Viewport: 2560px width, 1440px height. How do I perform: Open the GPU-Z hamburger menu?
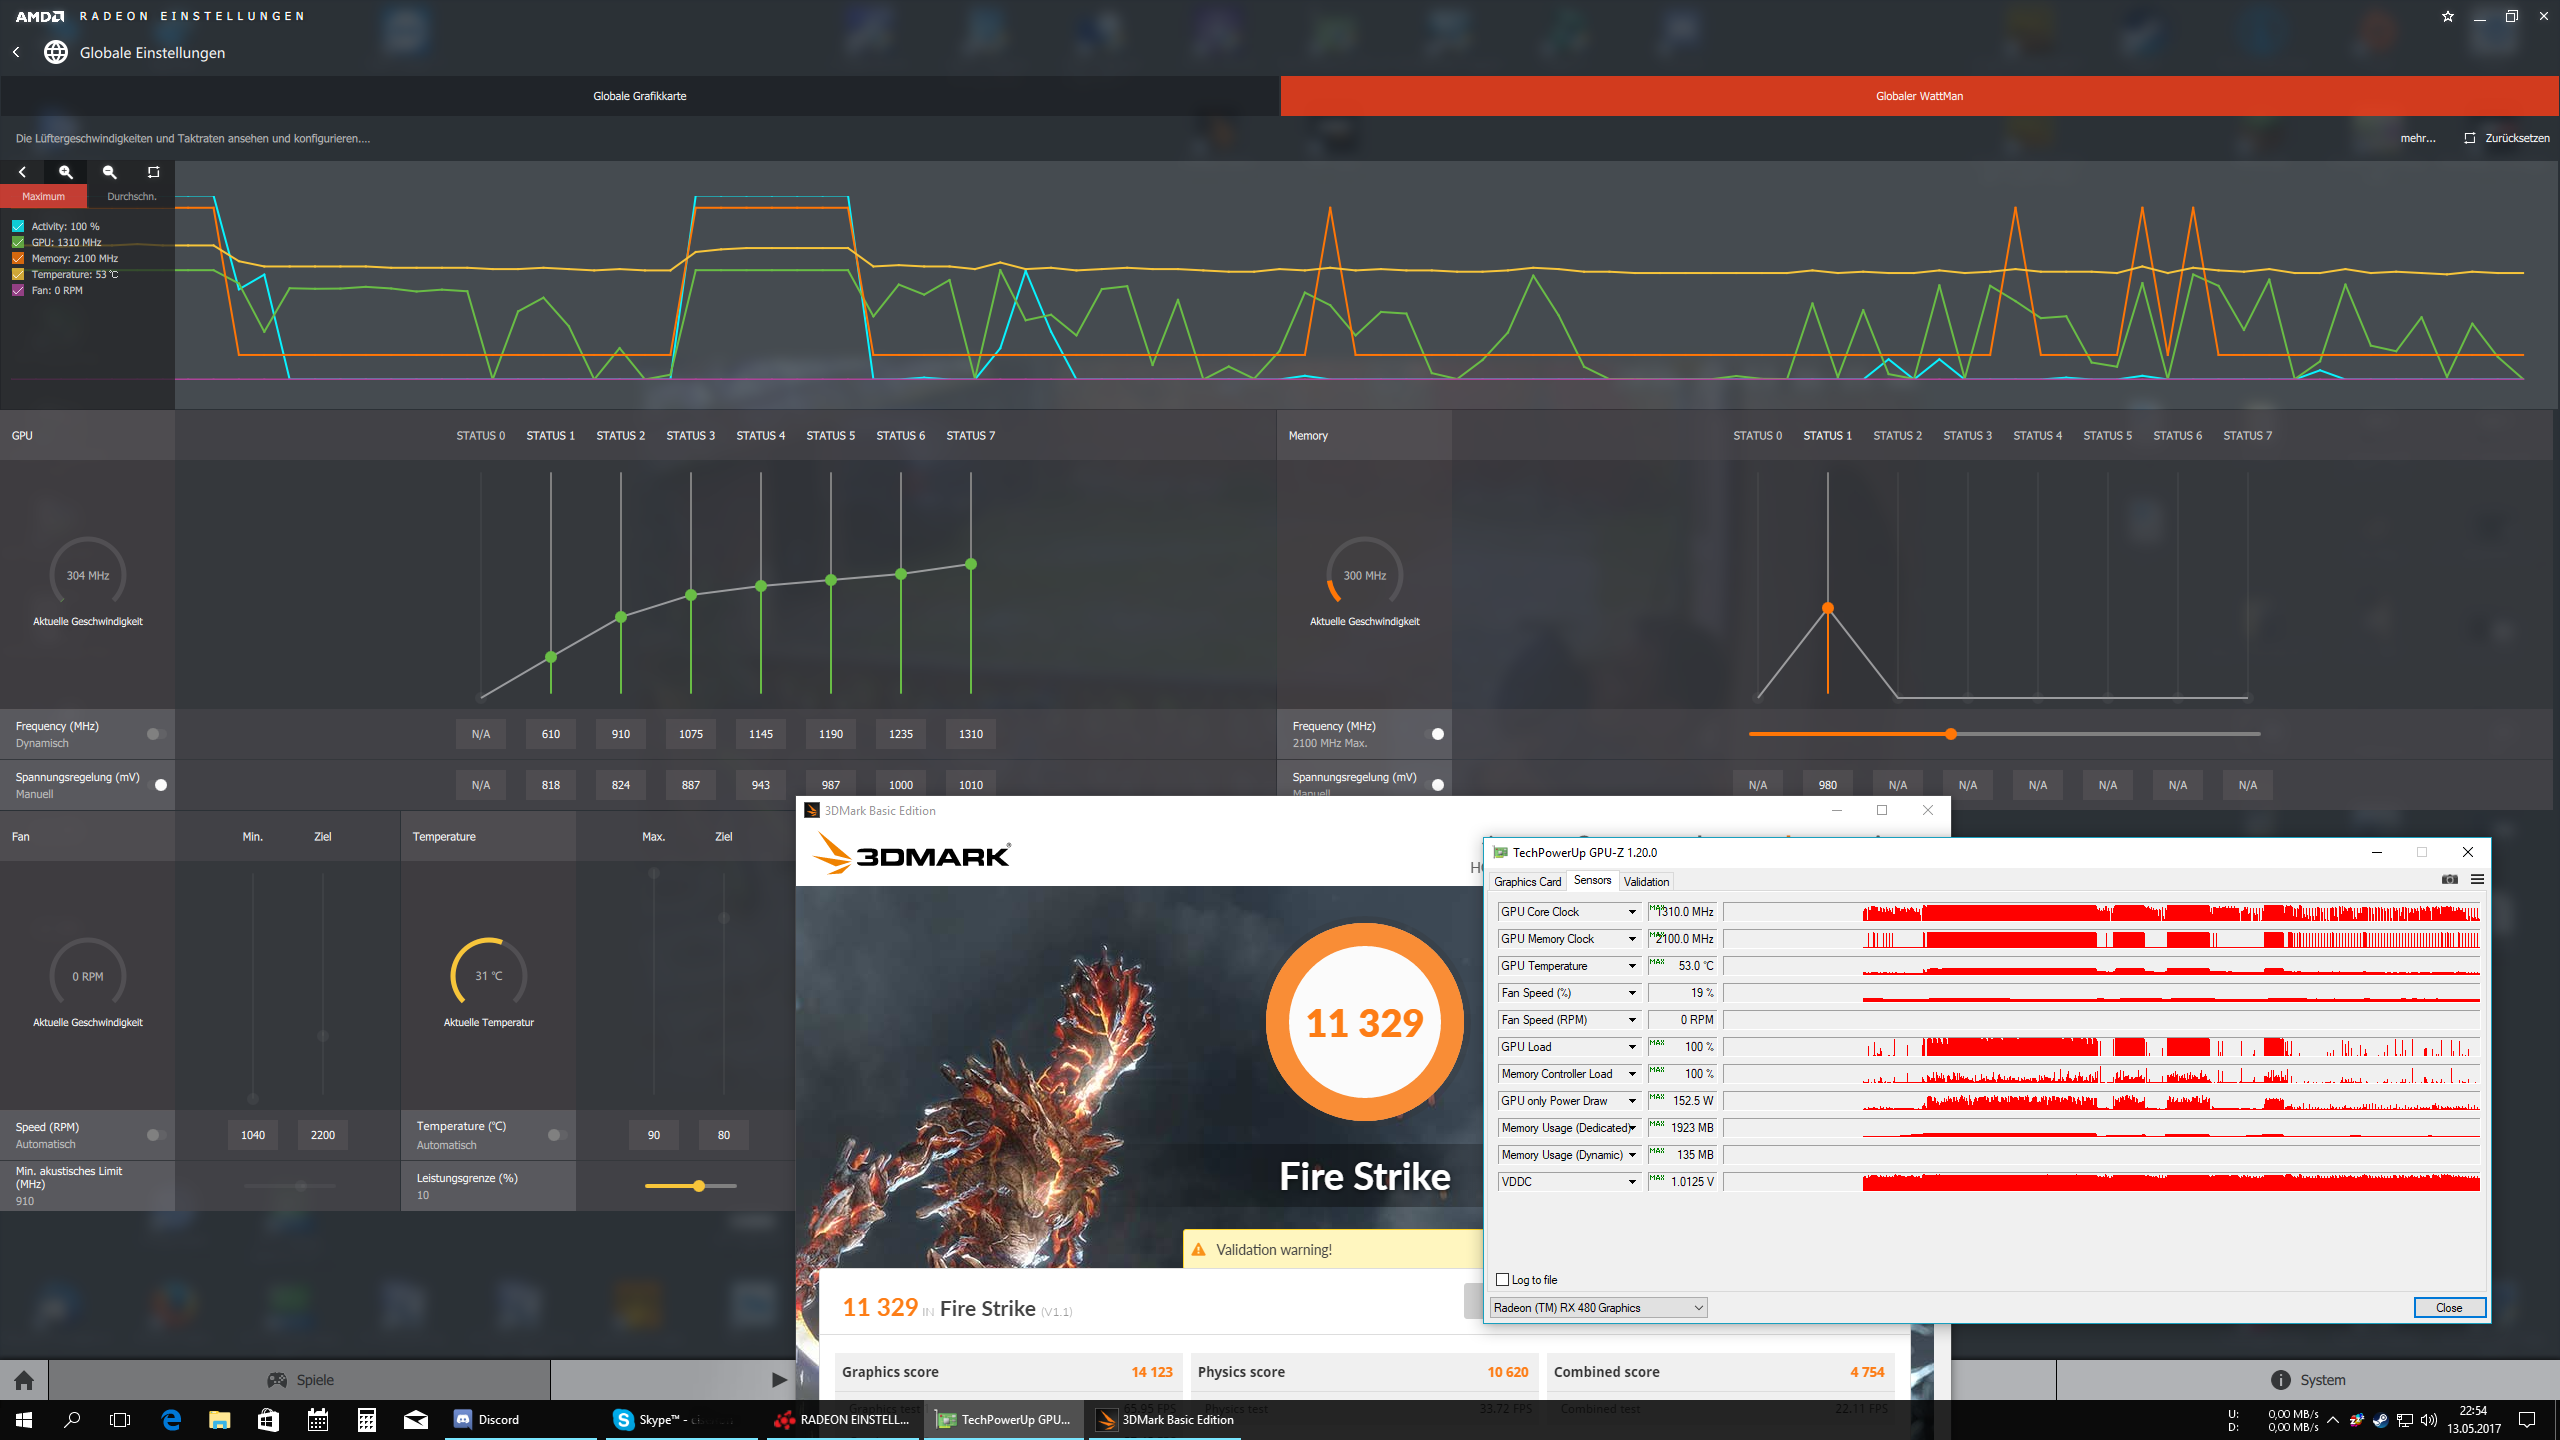[x=2477, y=880]
